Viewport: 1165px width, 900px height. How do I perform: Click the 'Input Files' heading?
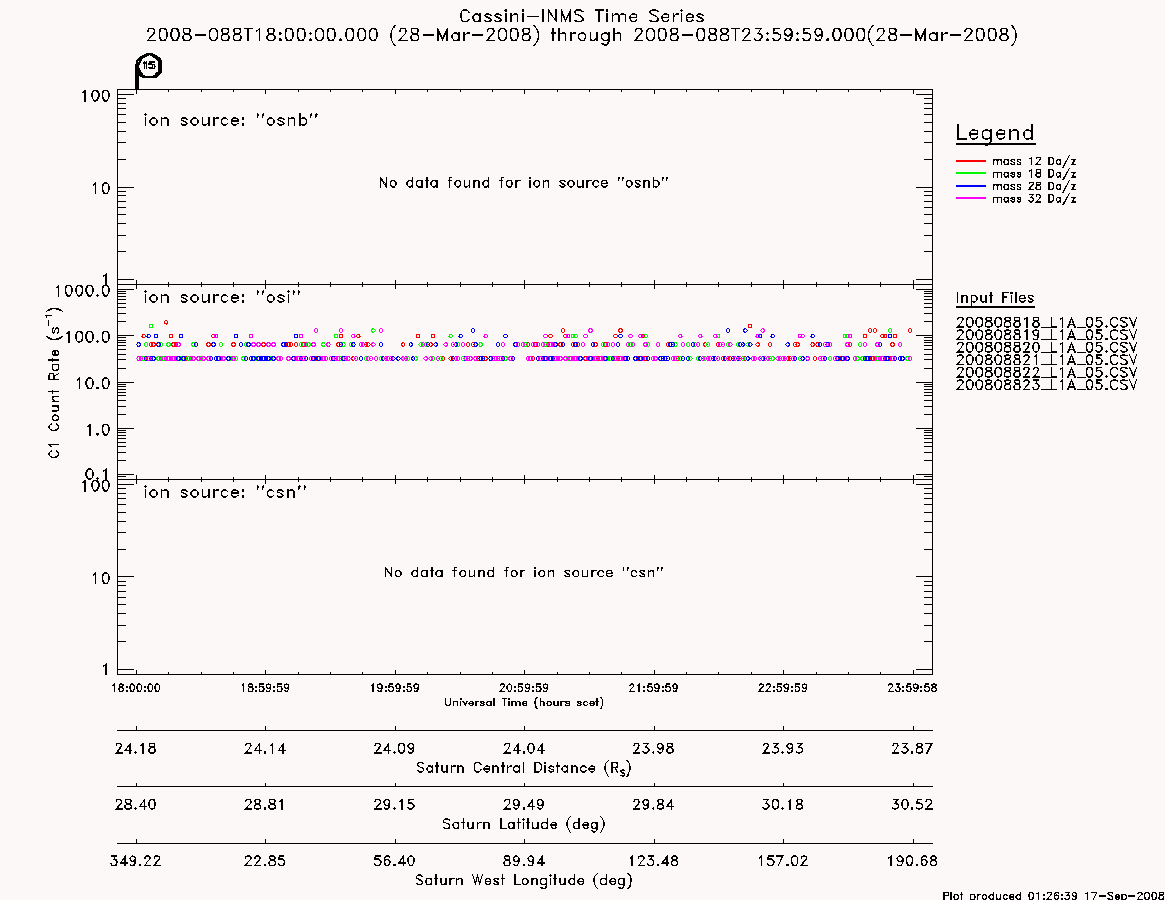[x=995, y=298]
